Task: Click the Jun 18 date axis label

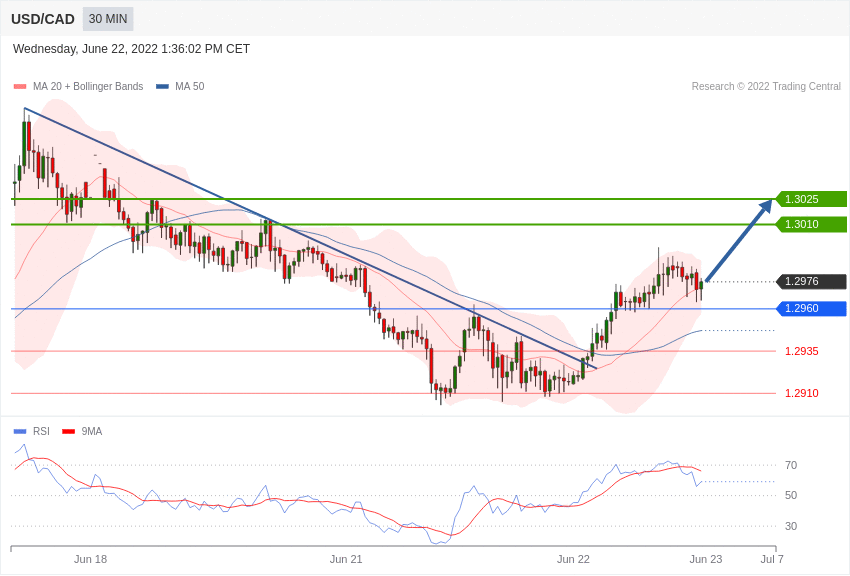Action: pos(91,559)
